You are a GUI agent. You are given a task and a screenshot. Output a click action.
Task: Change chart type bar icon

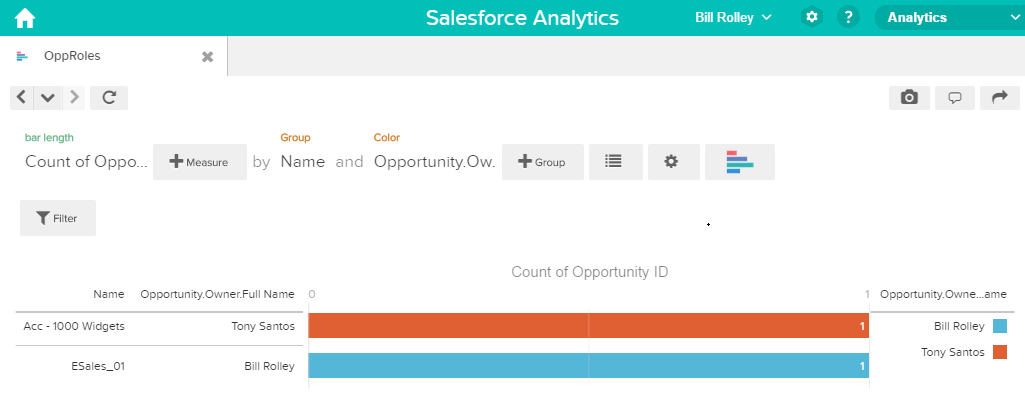click(740, 162)
